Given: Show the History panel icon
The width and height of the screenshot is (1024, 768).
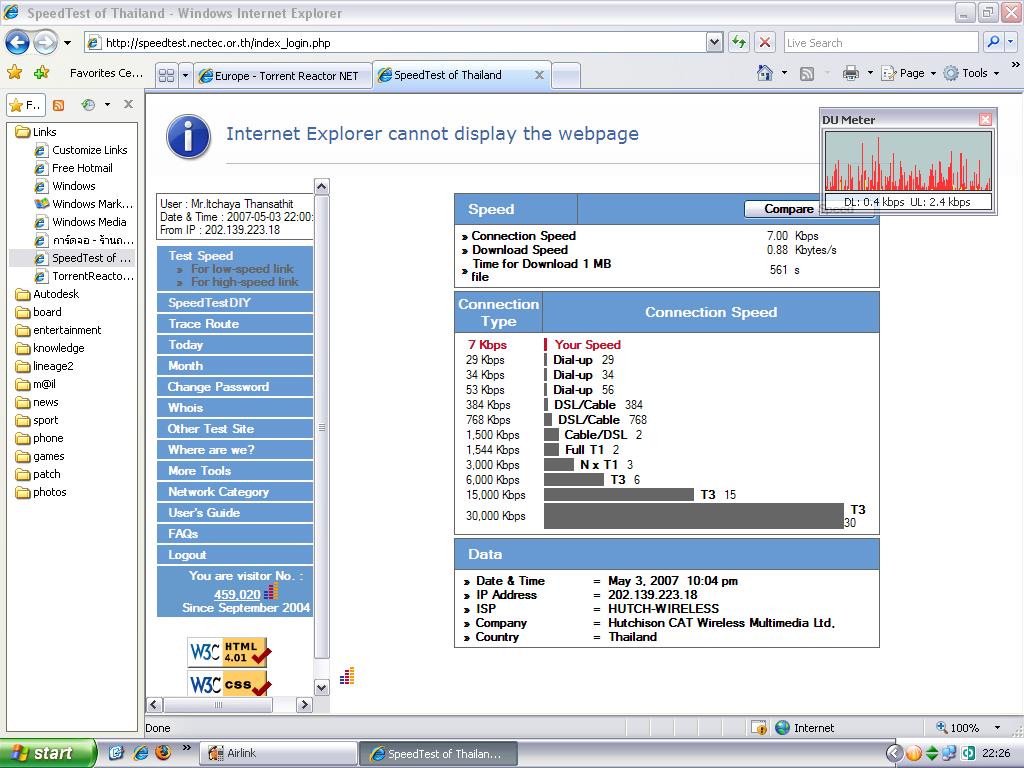Looking at the screenshot, I should (x=88, y=104).
